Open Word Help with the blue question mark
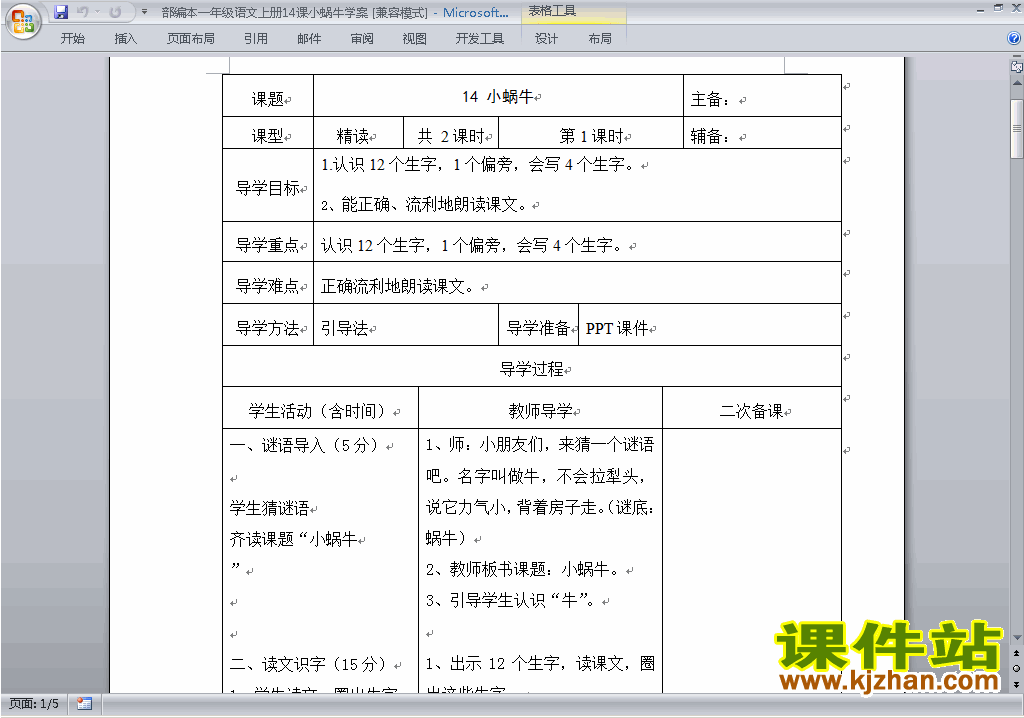This screenshot has width=1024, height=718. coord(1014,39)
